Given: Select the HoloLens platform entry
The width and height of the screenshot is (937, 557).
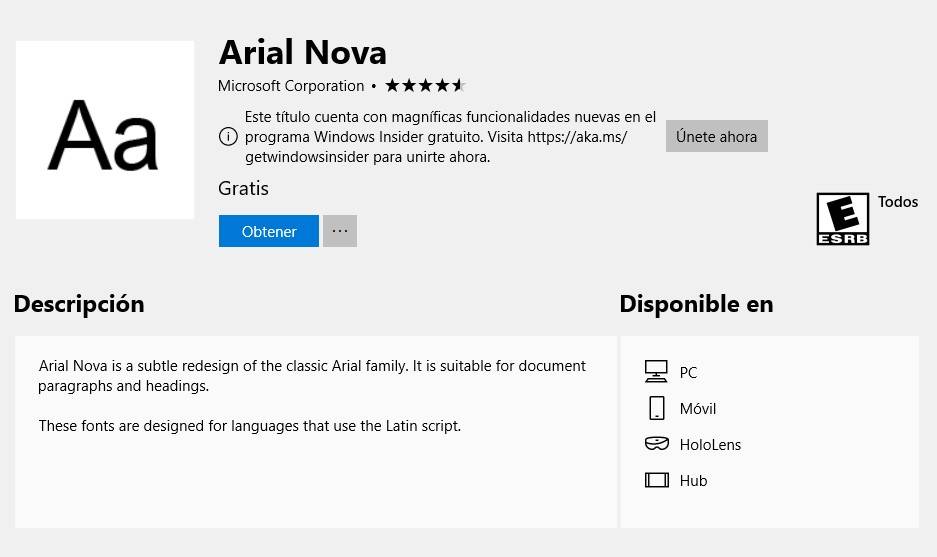Looking at the screenshot, I should pyautogui.click(x=693, y=444).
